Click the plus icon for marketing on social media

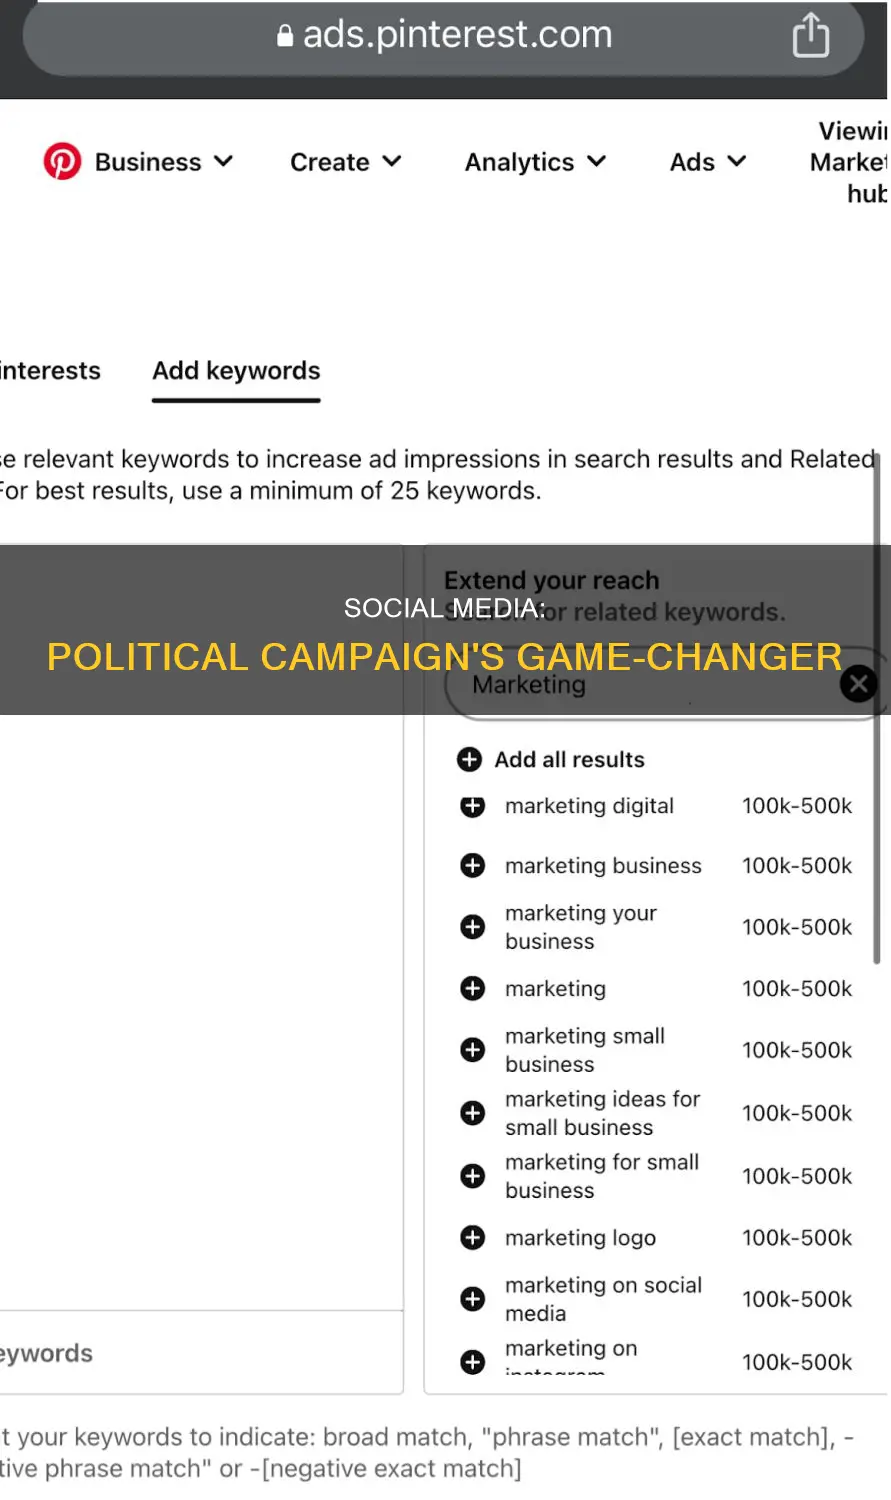[x=471, y=1298]
